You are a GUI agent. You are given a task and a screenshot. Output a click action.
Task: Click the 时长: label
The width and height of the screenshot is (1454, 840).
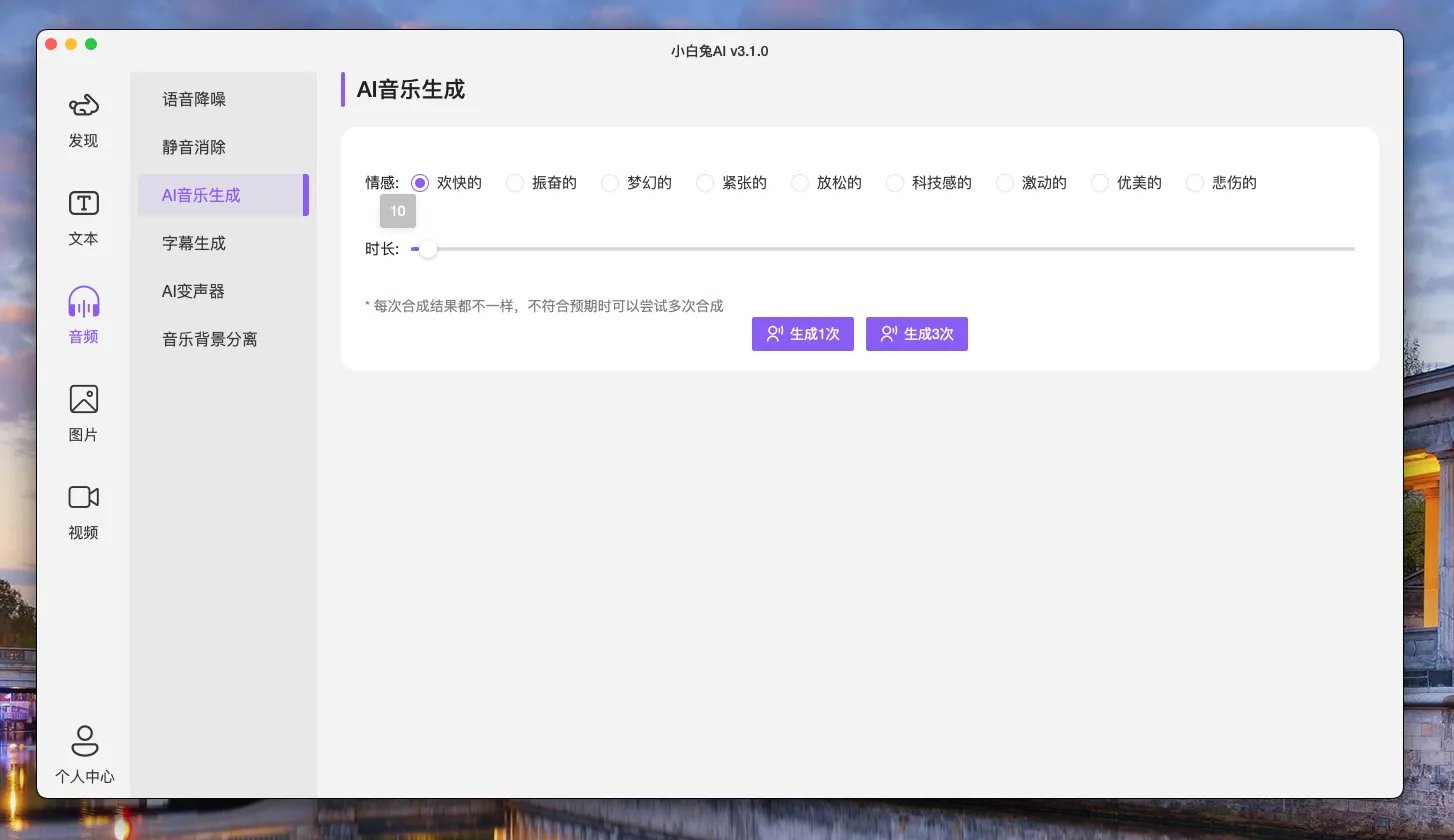(x=382, y=249)
